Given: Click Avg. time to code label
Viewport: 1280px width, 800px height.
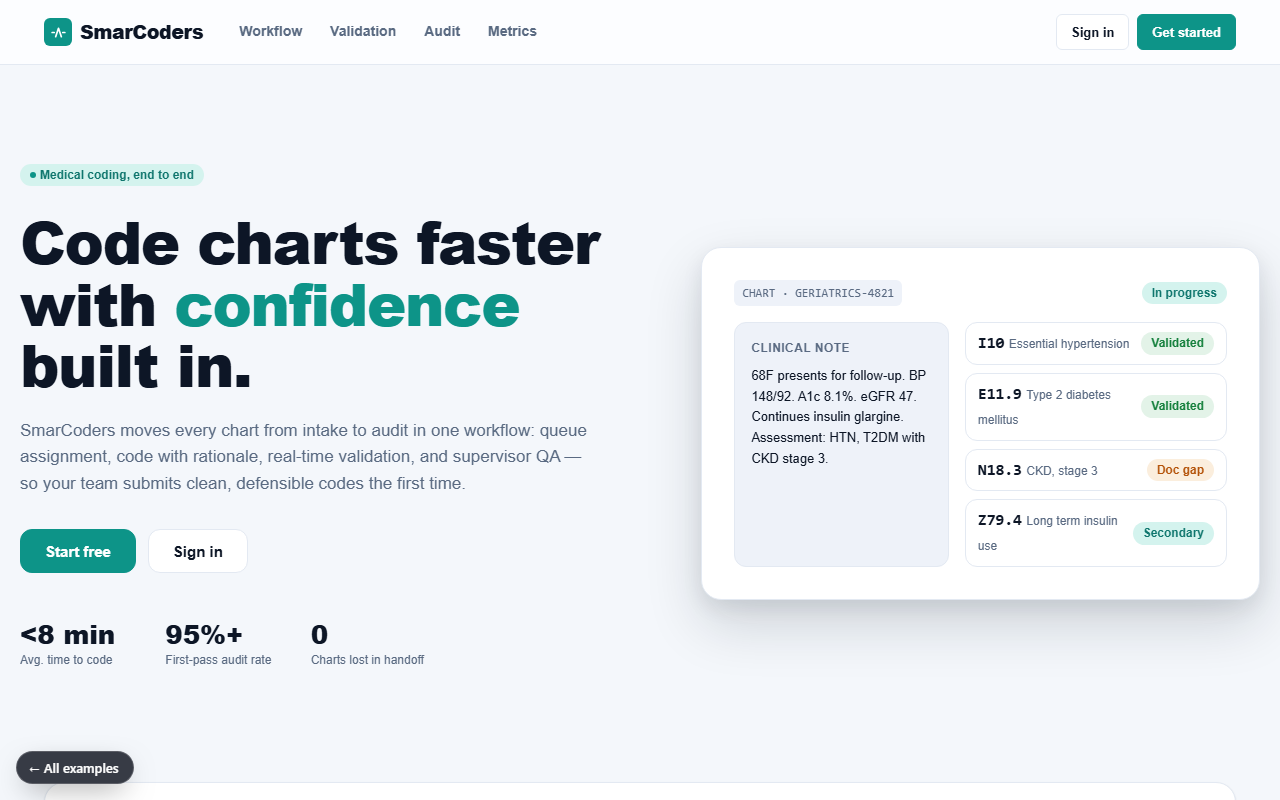Looking at the screenshot, I should click(x=66, y=660).
